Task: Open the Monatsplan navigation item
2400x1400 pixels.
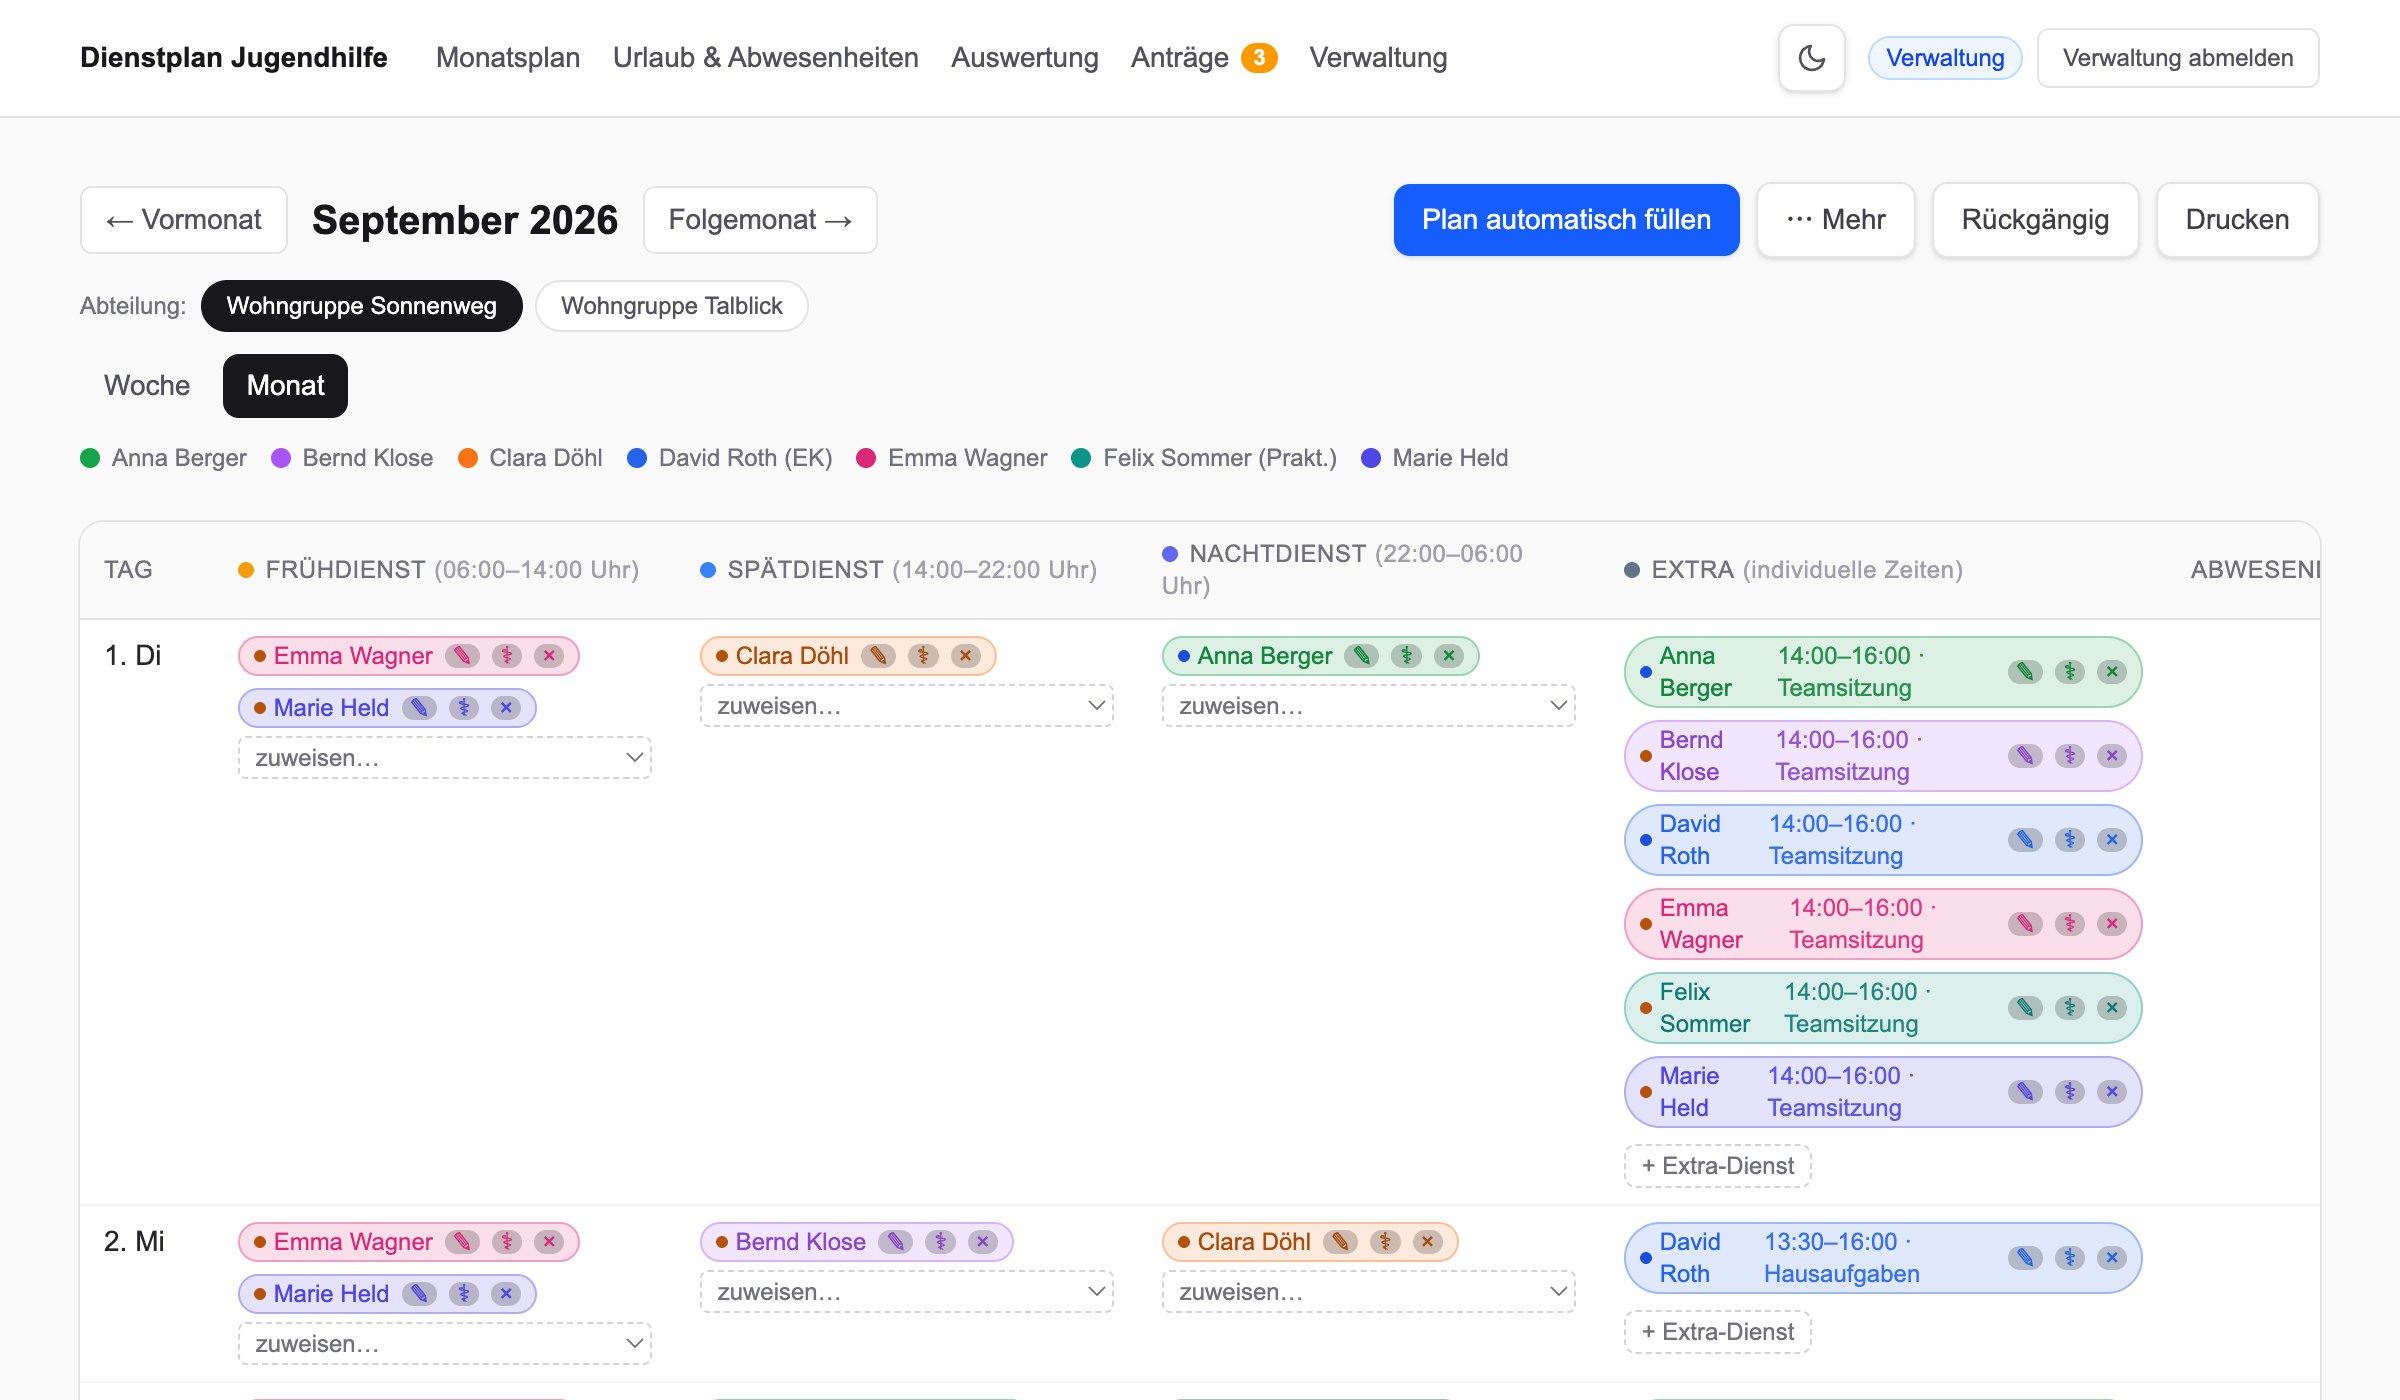Action: point(508,58)
